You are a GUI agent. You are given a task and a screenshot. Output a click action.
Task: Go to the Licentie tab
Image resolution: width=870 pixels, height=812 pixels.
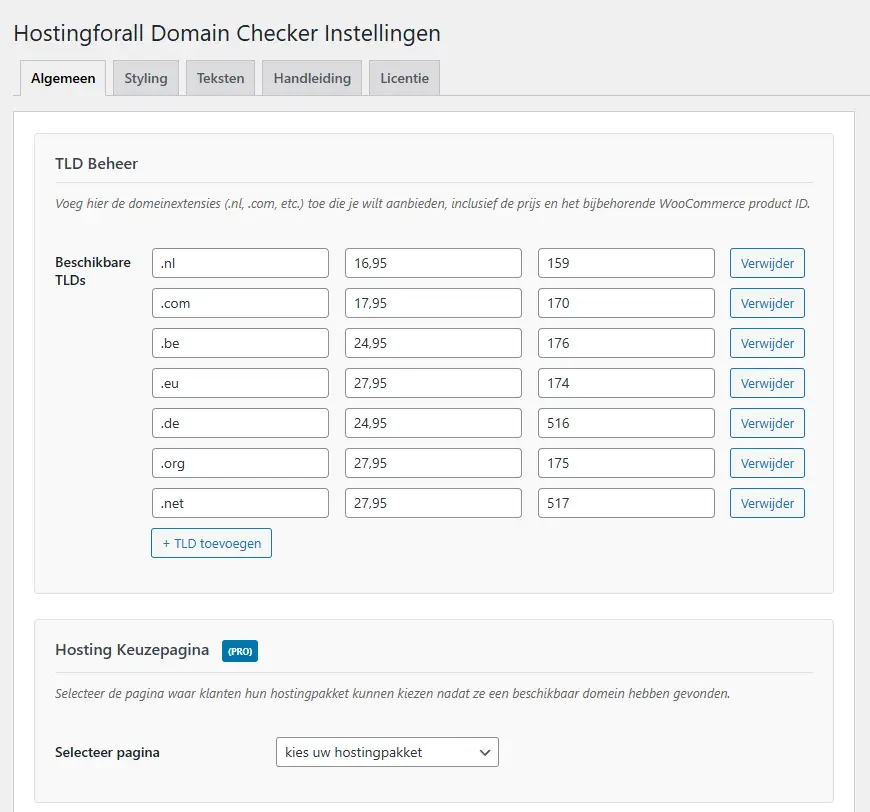pyautogui.click(x=404, y=78)
